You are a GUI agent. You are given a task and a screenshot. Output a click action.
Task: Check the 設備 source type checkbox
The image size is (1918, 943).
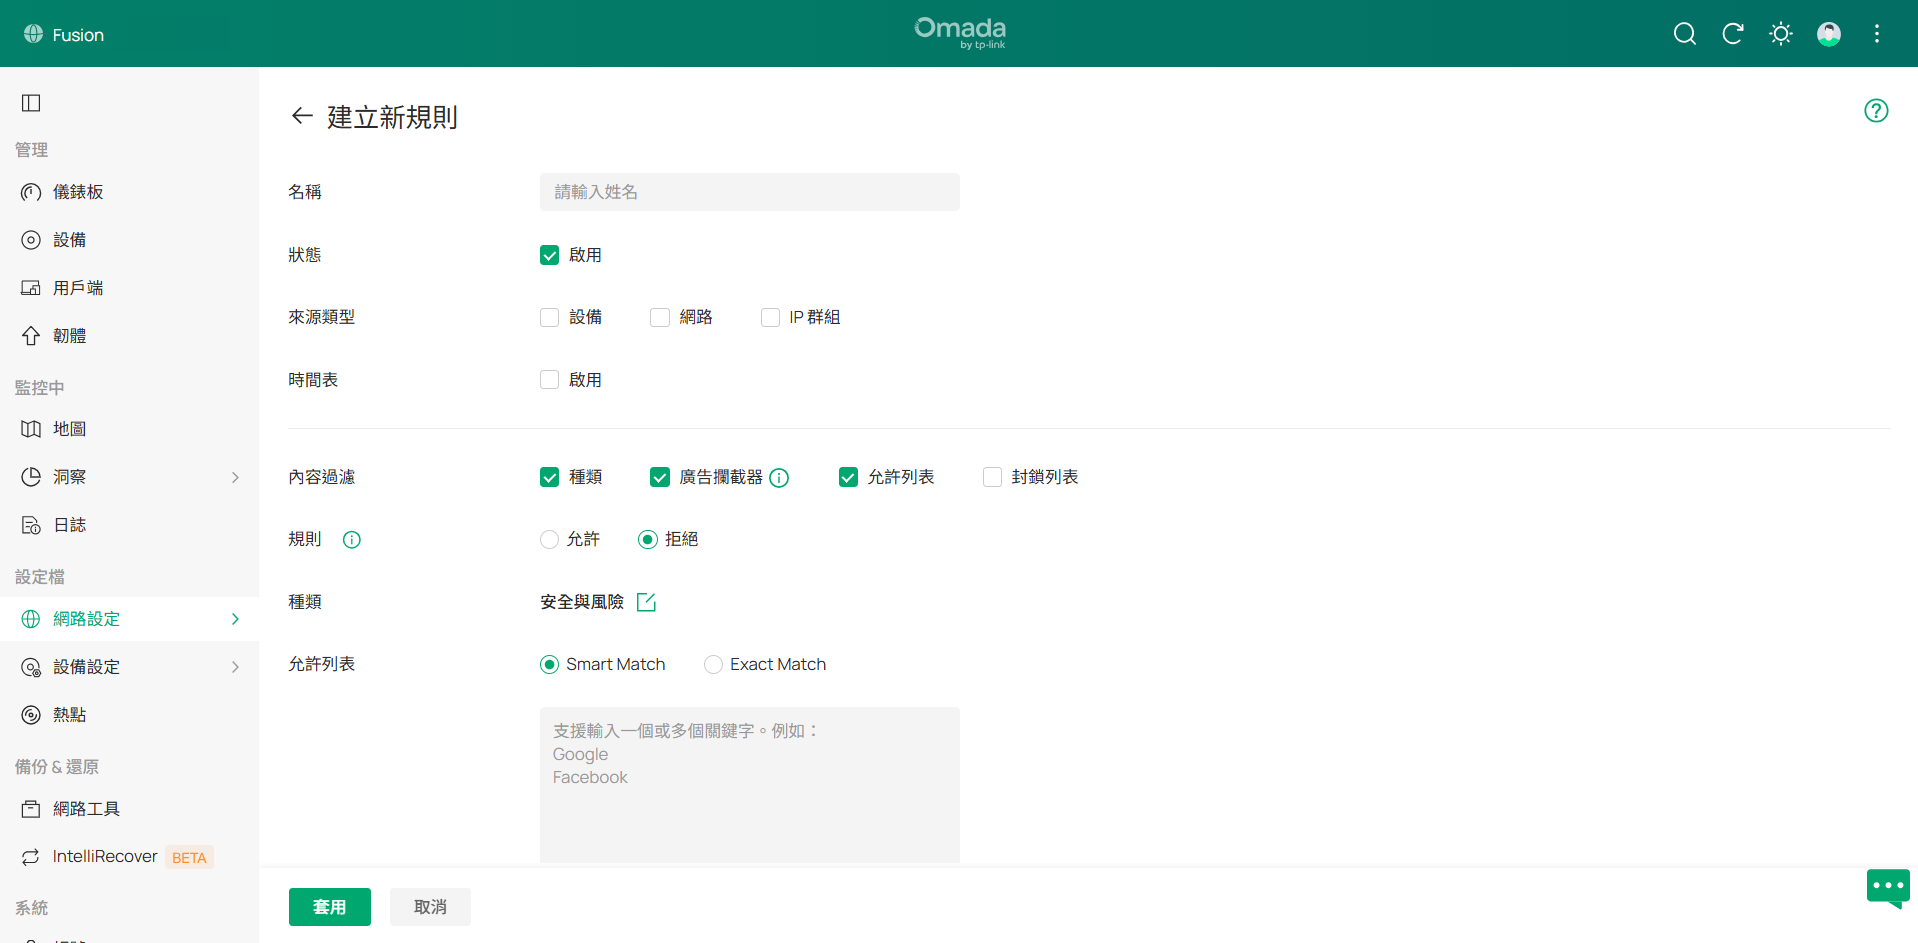(x=549, y=317)
